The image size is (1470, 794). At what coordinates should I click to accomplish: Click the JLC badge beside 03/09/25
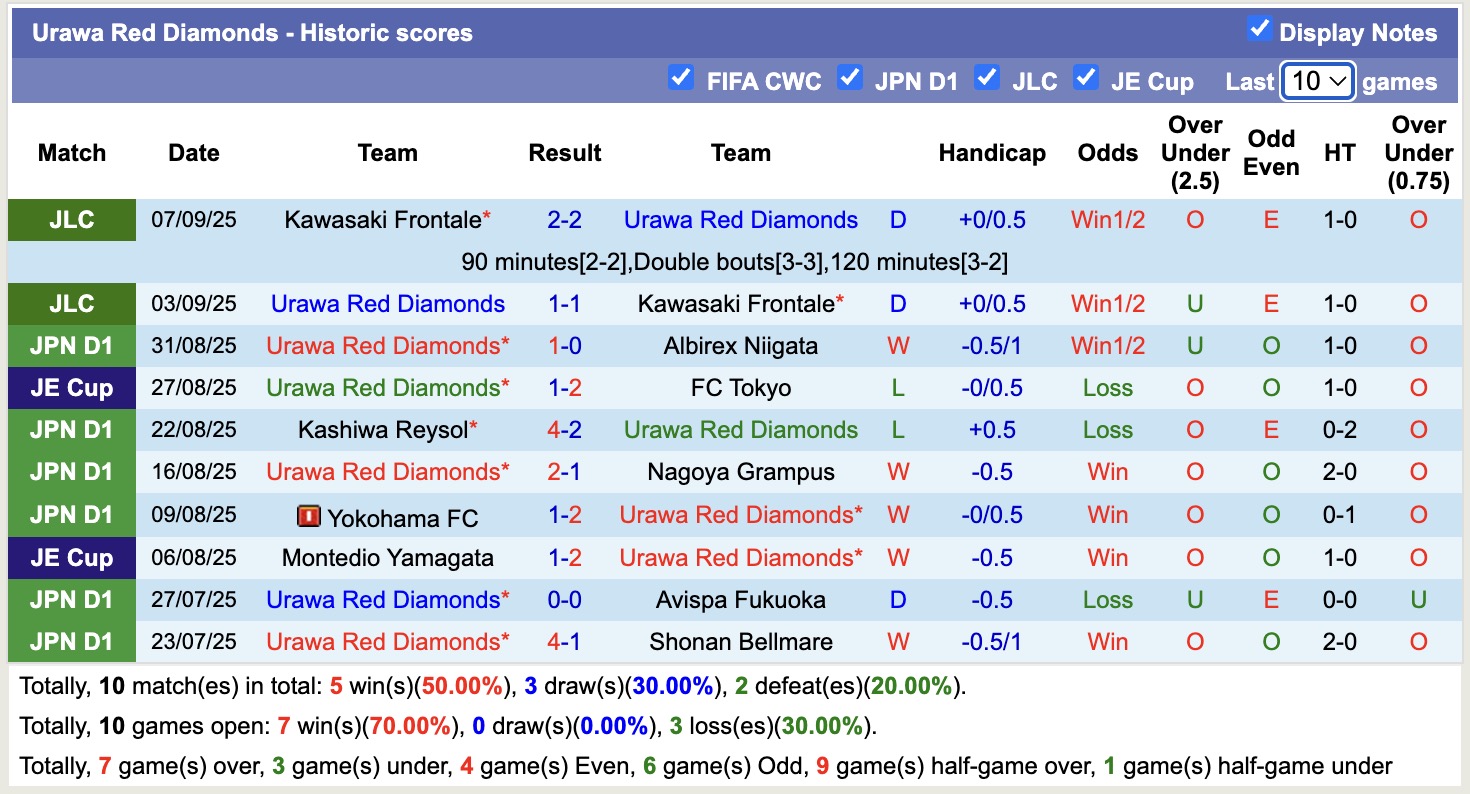tap(71, 304)
